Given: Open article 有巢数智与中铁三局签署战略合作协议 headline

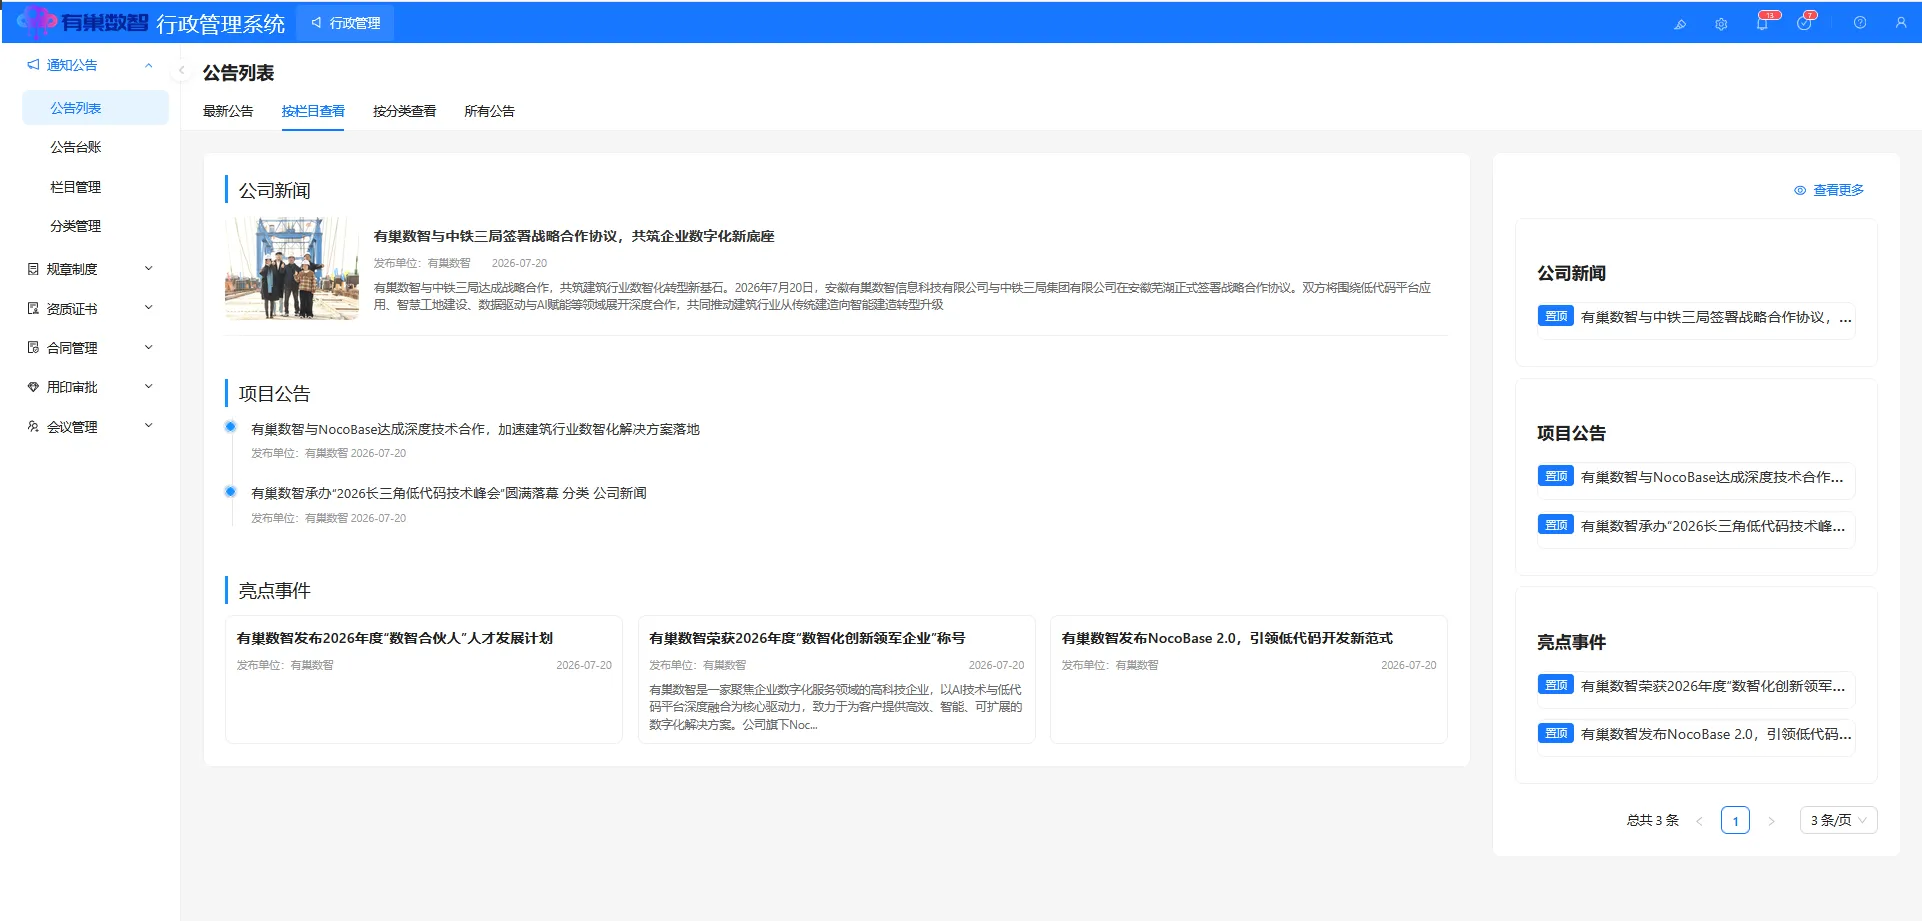Looking at the screenshot, I should point(574,236).
